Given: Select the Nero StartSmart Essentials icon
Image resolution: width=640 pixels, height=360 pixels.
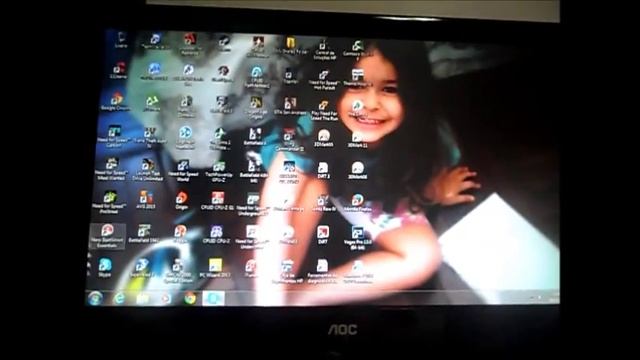Looking at the screenshot, I should 107,236.
